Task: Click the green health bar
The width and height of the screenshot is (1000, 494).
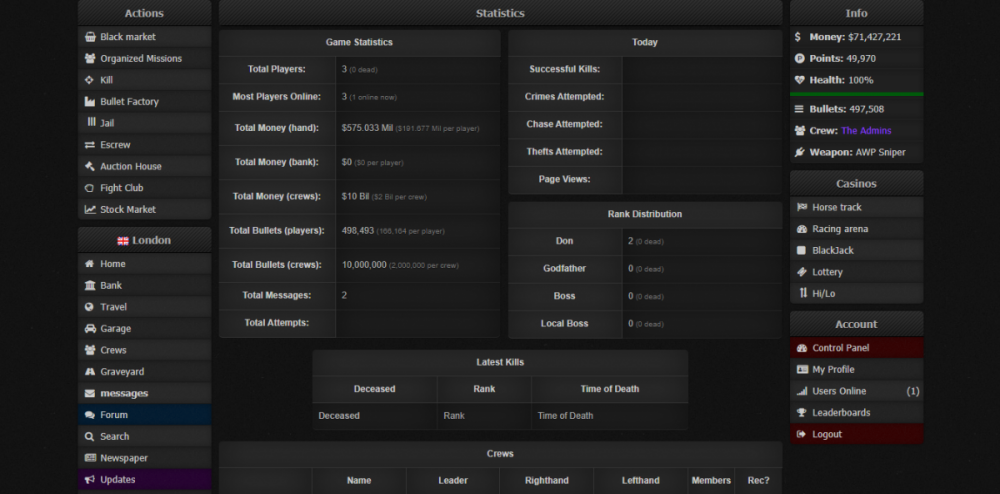Action: pyautogui.click(x=857, y=94)
